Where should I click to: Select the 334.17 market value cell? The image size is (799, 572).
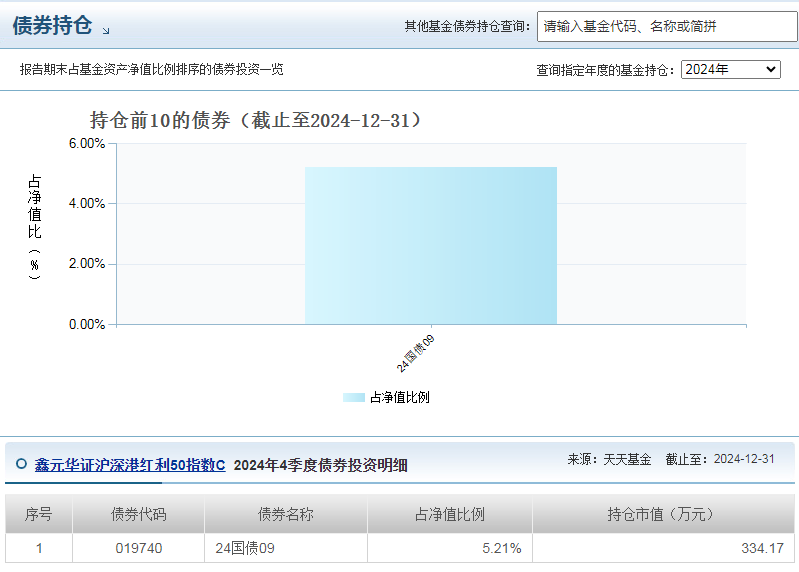[663, 548]
